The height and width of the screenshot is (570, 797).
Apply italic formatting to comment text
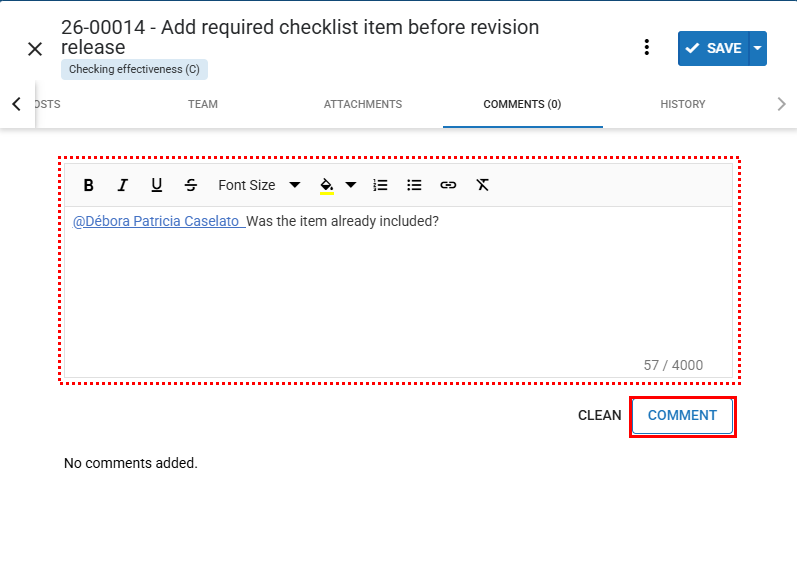[123, 185]
